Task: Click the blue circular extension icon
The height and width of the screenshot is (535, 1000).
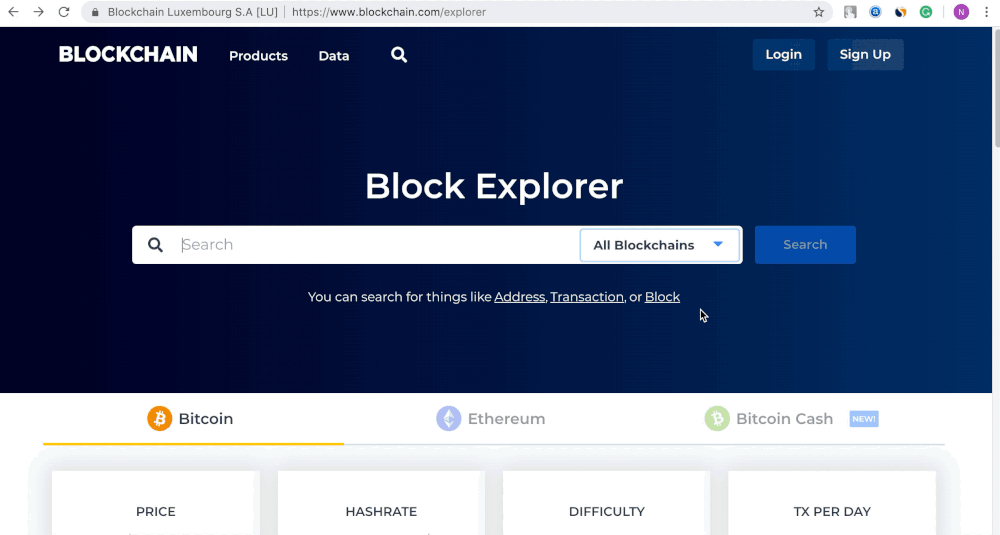Action: pos(876,12)
